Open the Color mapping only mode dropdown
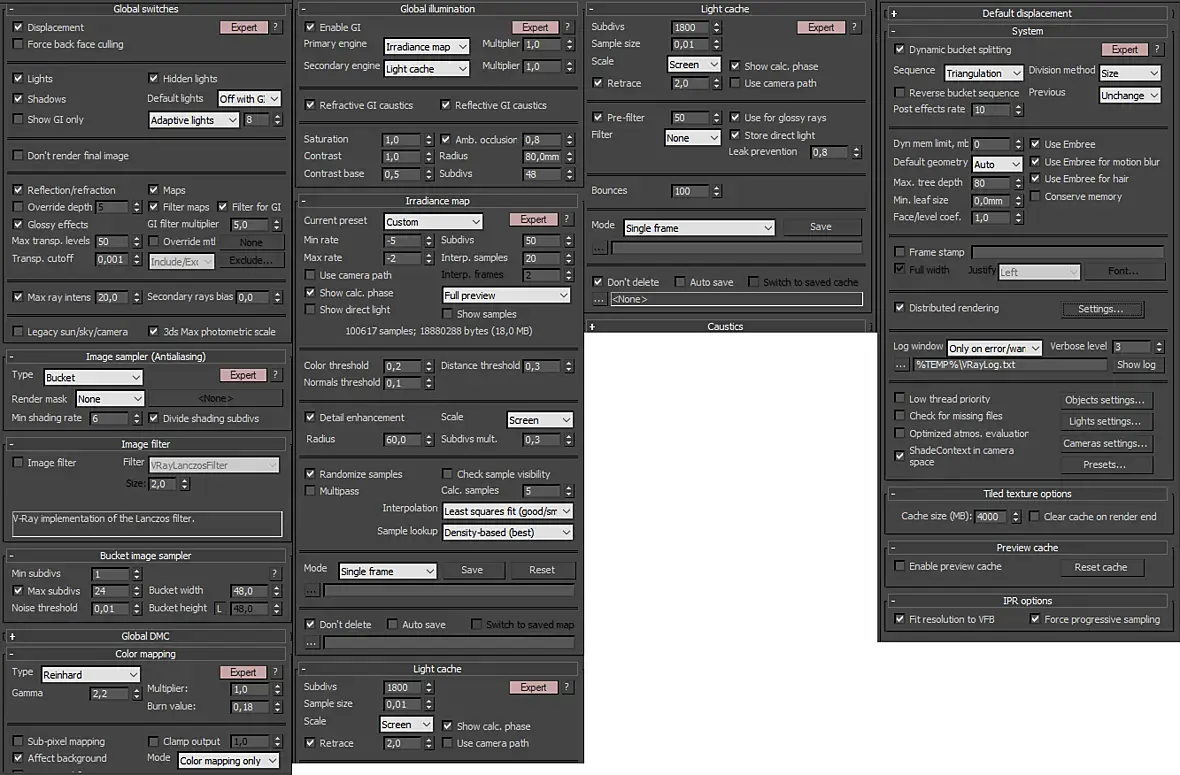Image resolution: width=1180 pixels, height=775 pixels. [x=228, y=761]
